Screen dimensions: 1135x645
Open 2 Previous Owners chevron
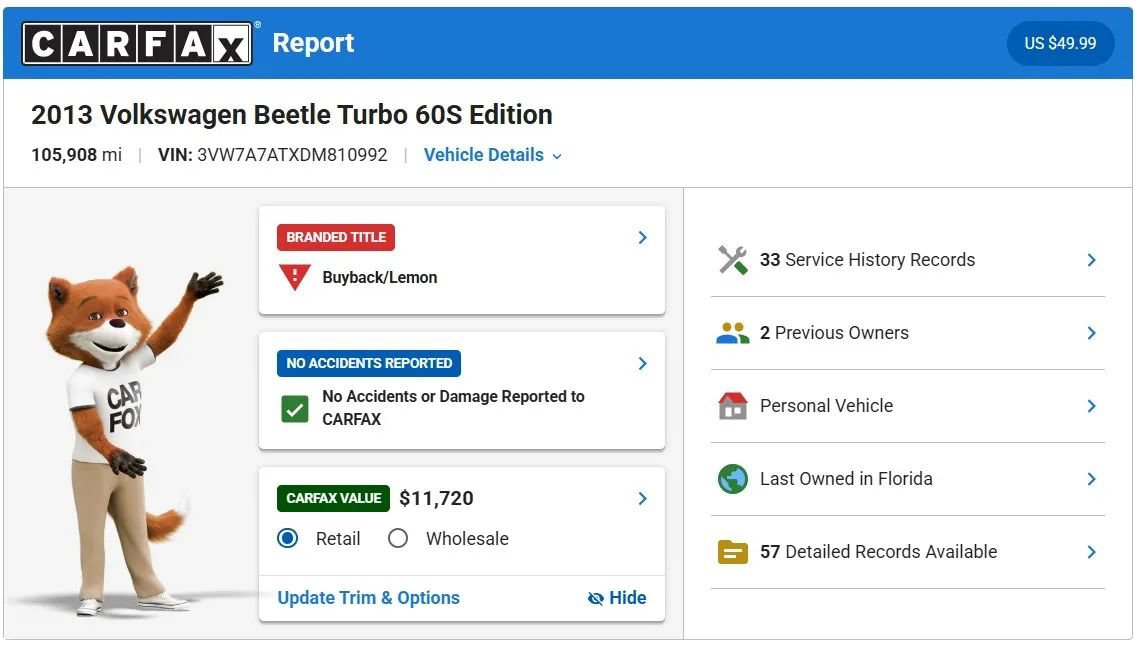click(x=1092, y=333)
